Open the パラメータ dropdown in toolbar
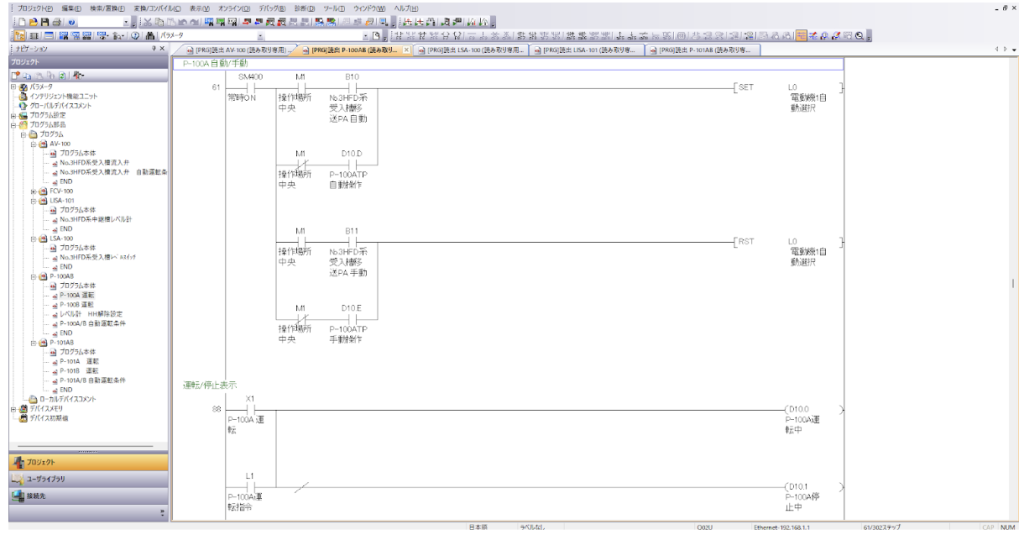The height and width of the screenshot is (535, 1024). coord(261,36)
